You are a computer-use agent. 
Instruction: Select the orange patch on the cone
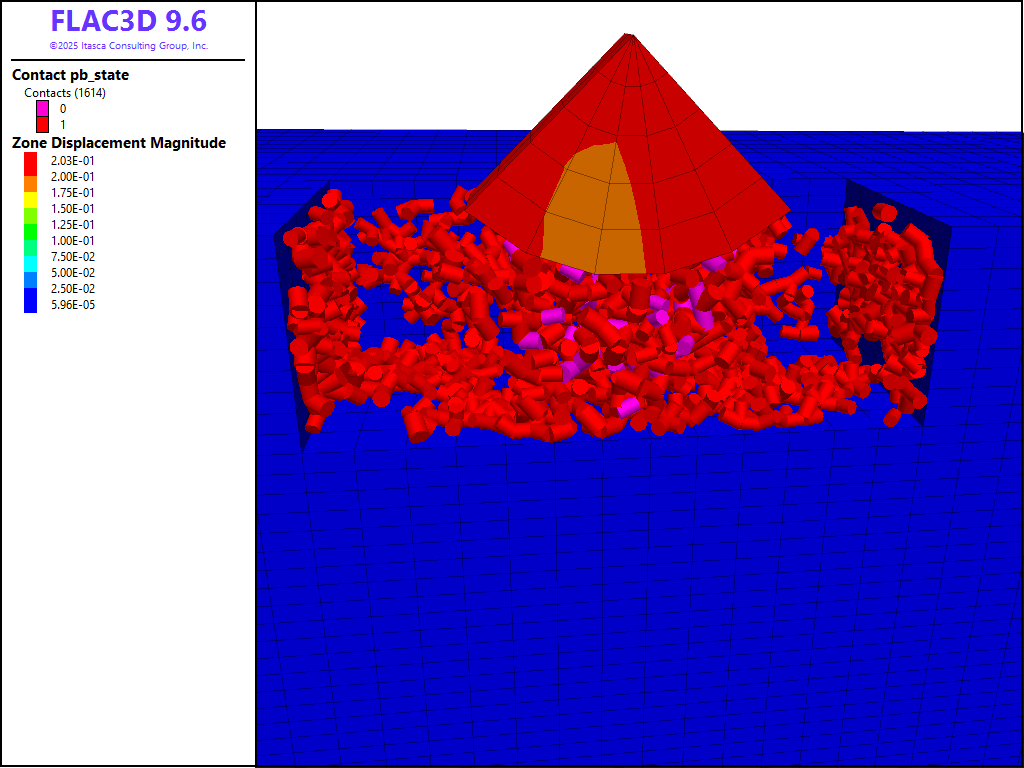click(x=592, y=210)
